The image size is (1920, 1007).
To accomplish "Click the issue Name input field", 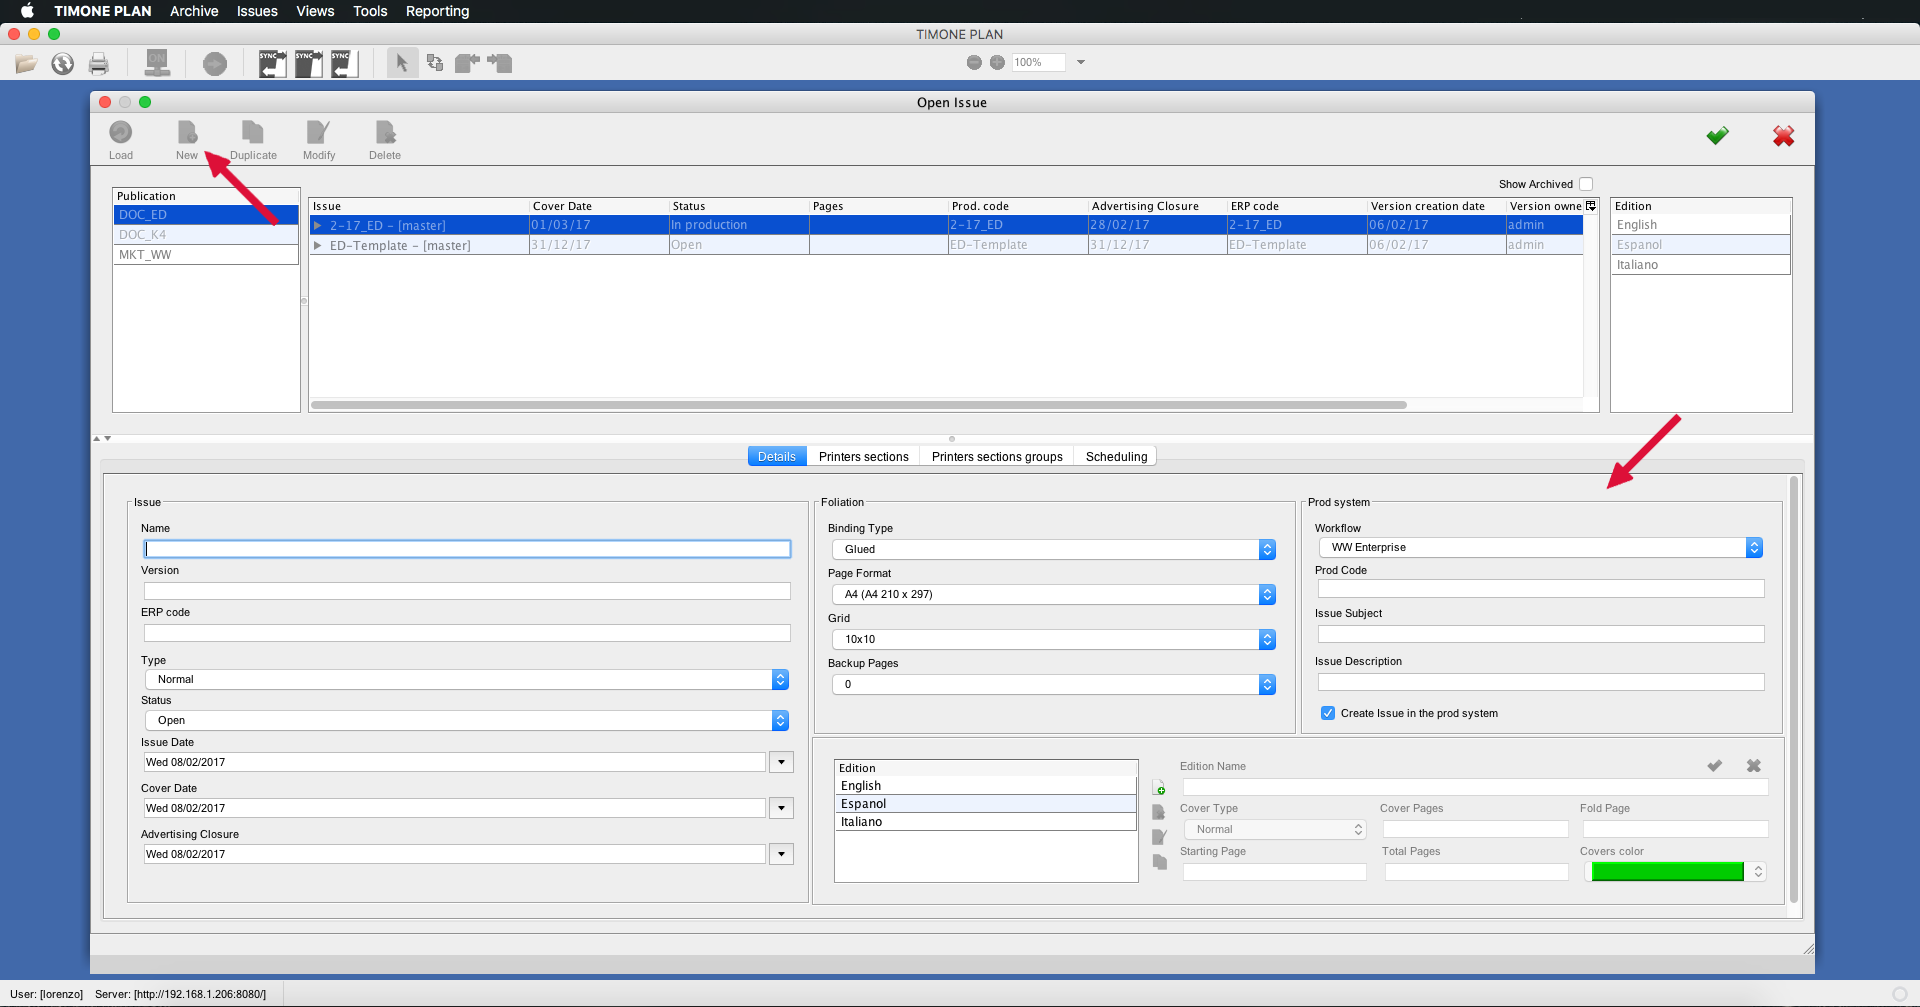I will 467,549.
